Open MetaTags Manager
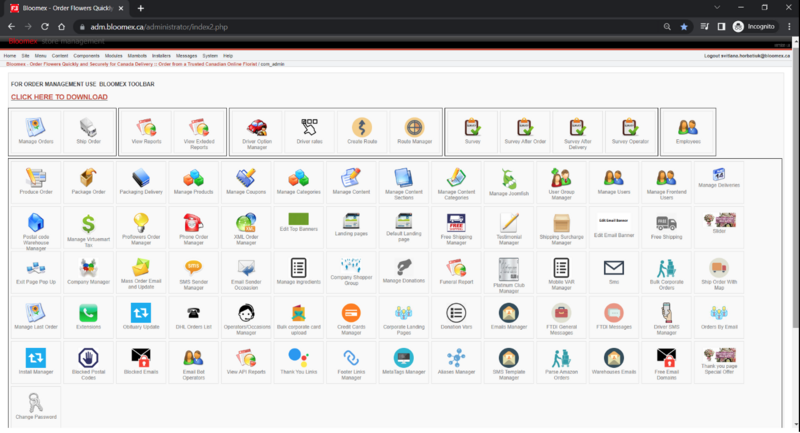The image size is (800, 433). click(404, 362)
